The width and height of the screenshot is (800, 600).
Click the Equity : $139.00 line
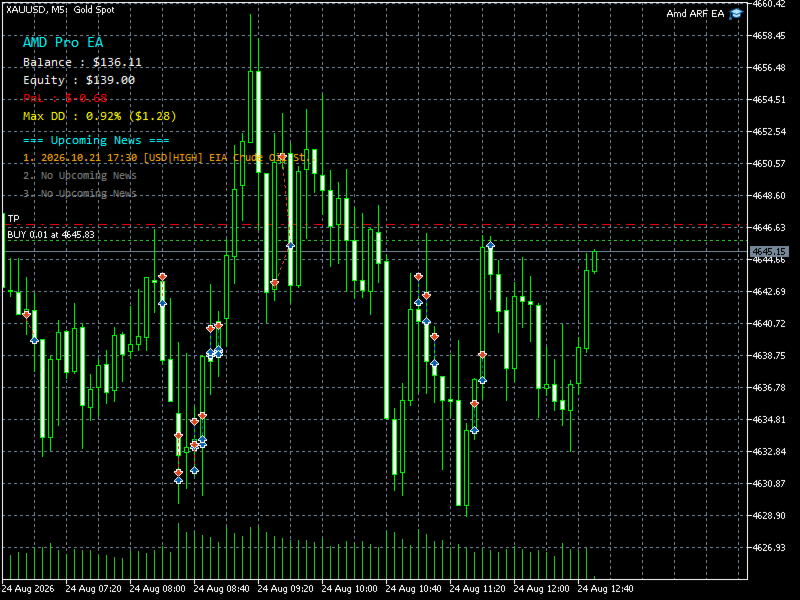(x=79, y=80)
